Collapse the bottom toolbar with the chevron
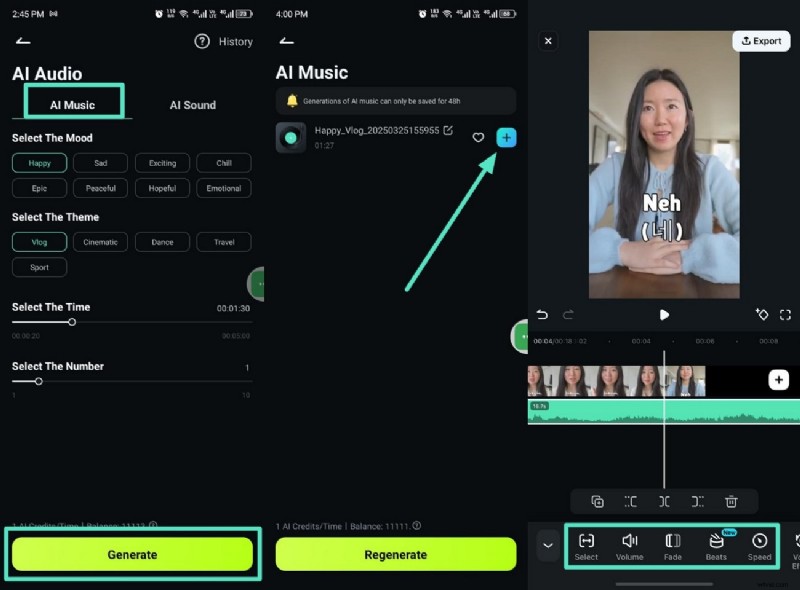Image resolution: width=800 pixels, height=590 pixels. (x=547, y=545)
